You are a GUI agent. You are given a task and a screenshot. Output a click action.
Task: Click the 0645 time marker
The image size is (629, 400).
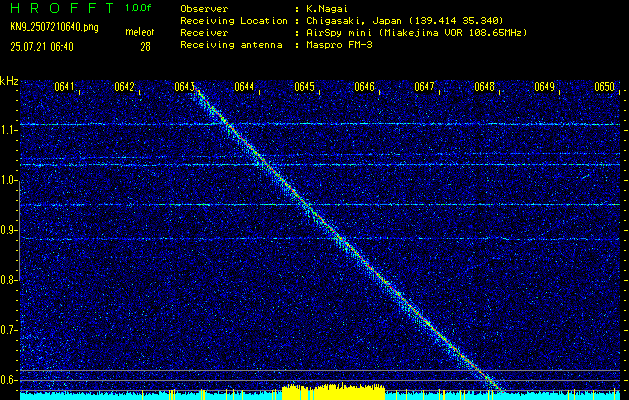coord(304,87)
